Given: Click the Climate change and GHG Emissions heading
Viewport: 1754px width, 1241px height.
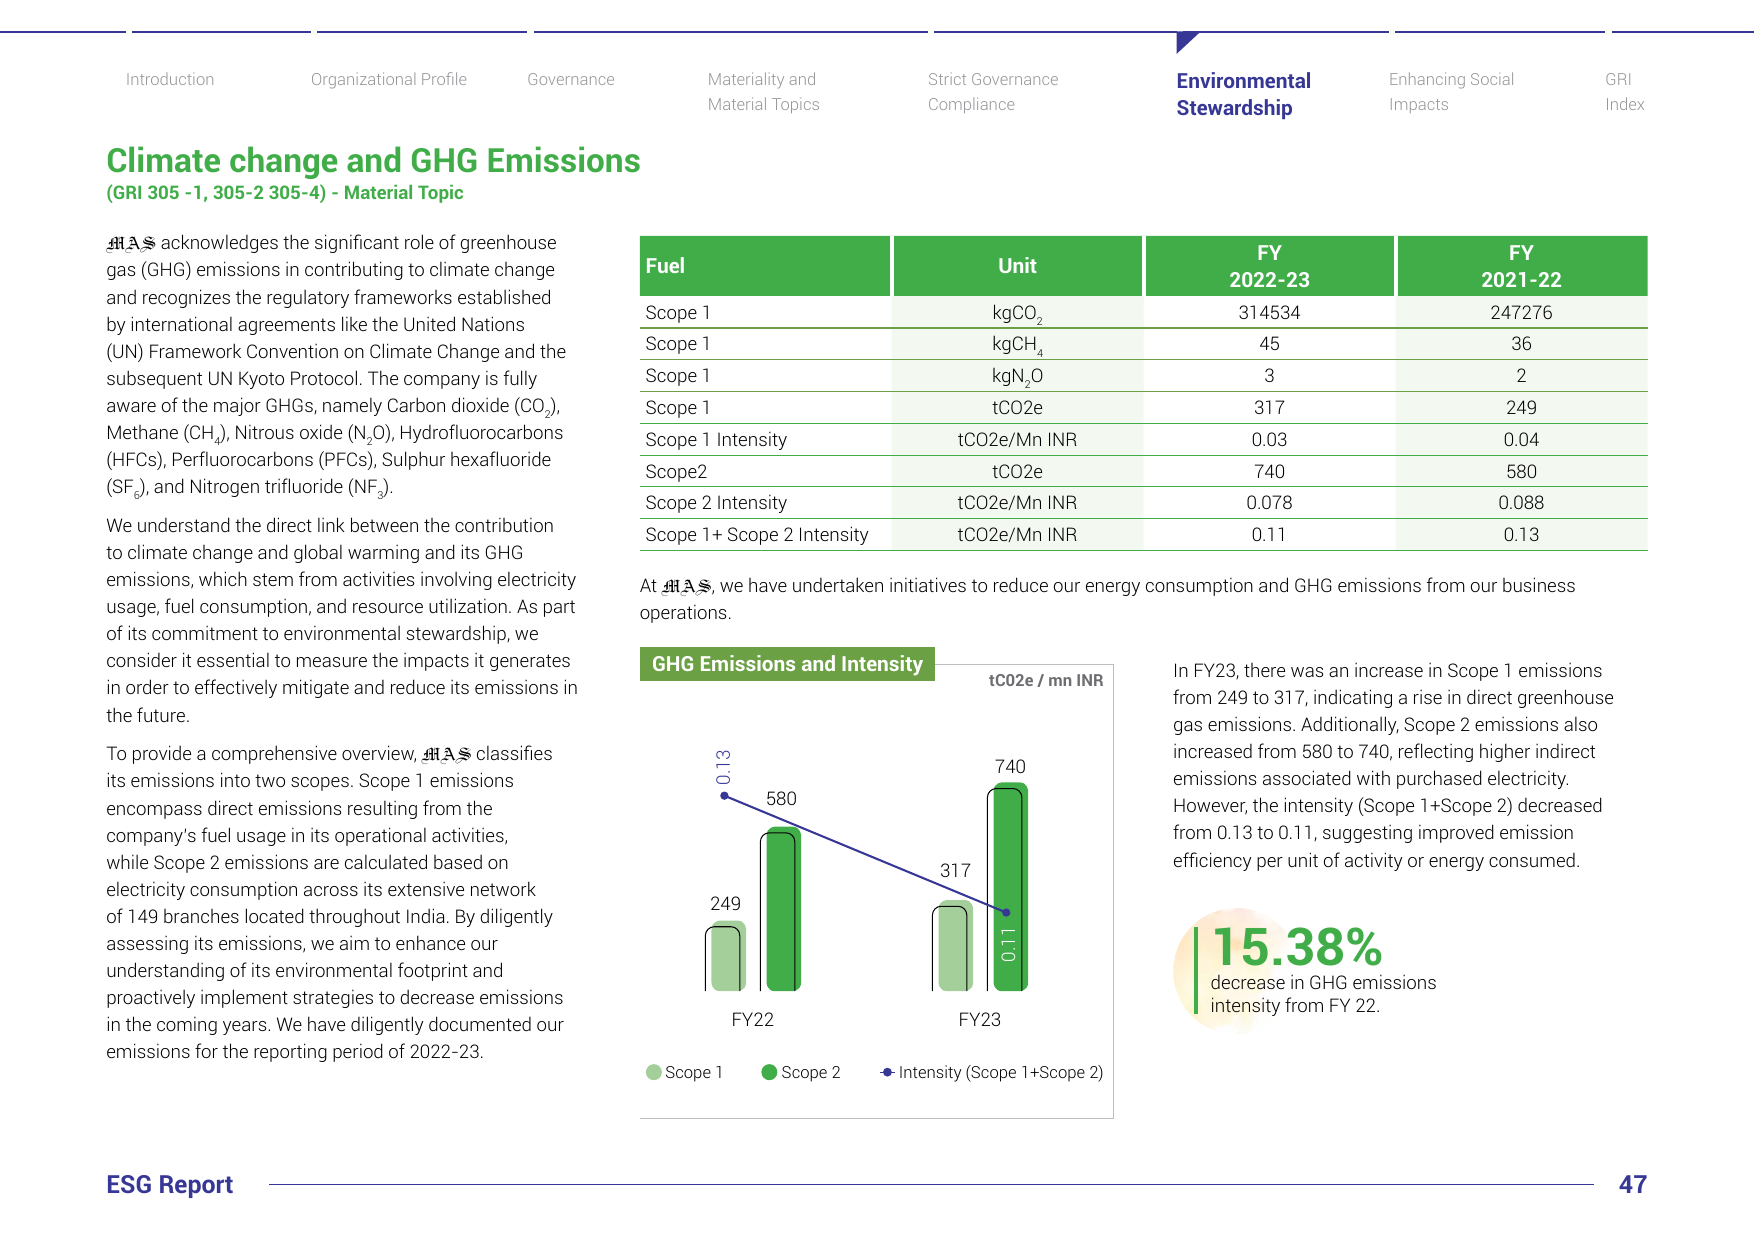Looking at the screenshot, I should 373,161.
